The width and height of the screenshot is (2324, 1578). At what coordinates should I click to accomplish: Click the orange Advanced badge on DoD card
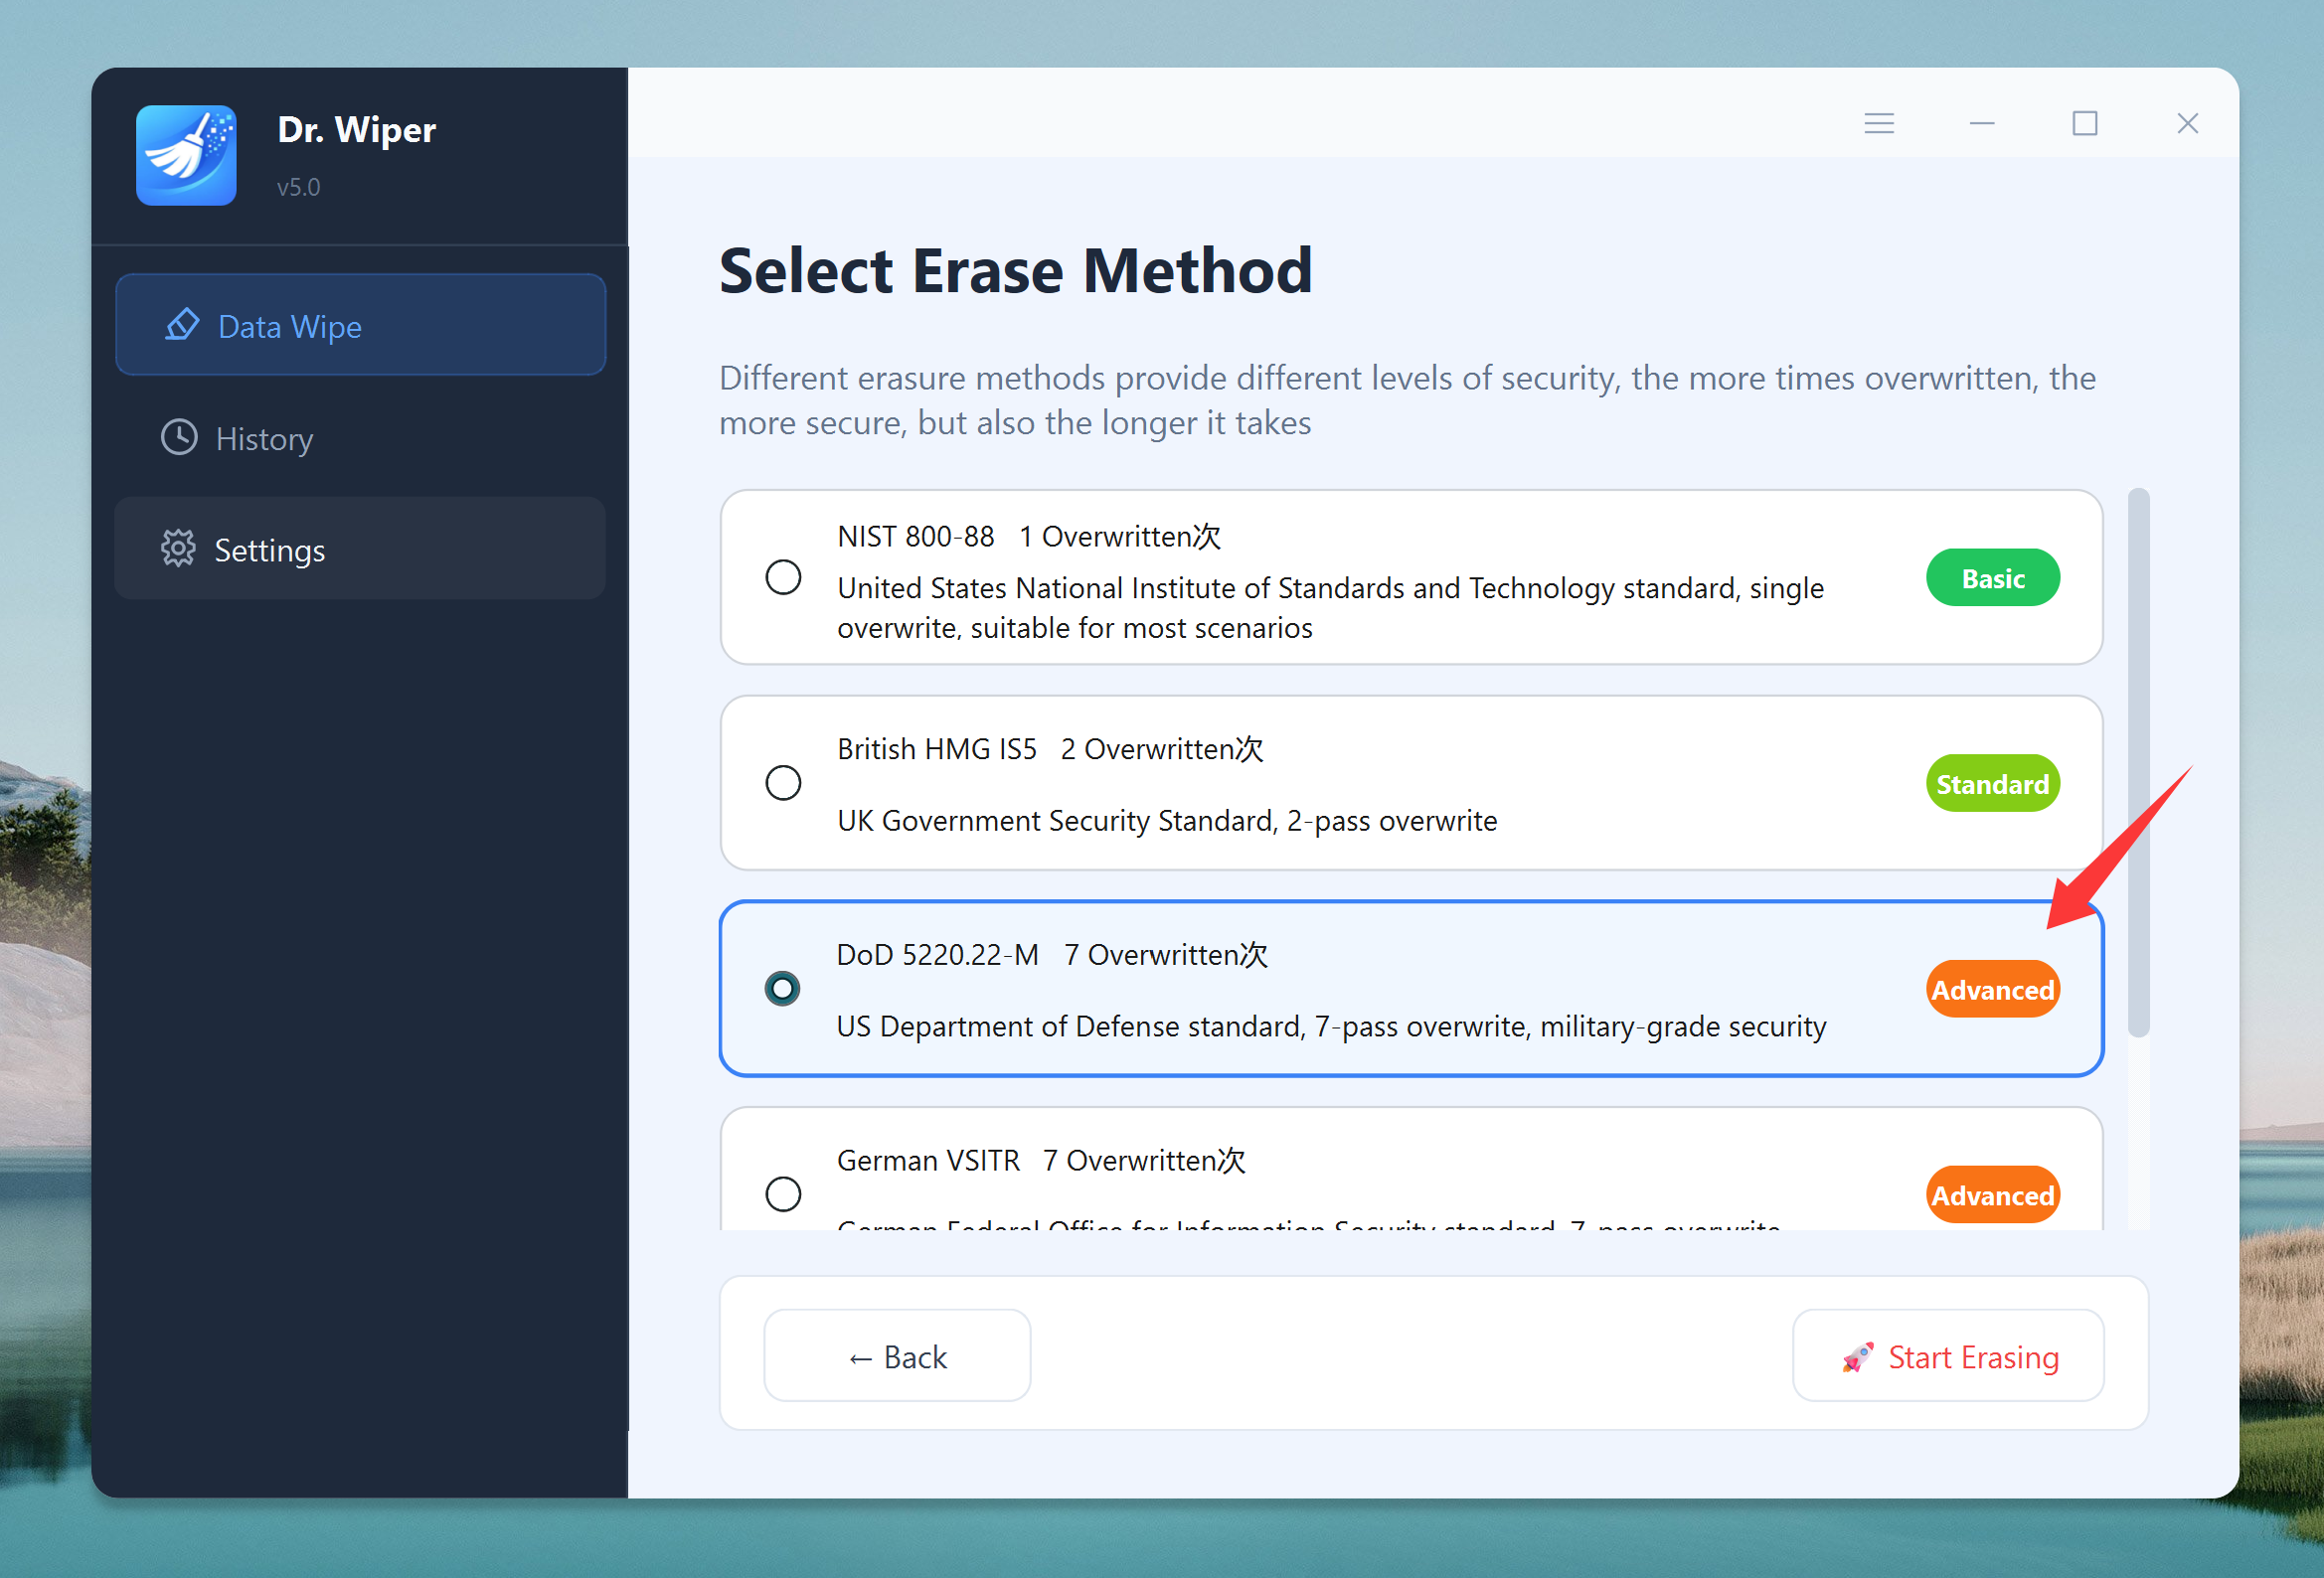pos(1991,989)
